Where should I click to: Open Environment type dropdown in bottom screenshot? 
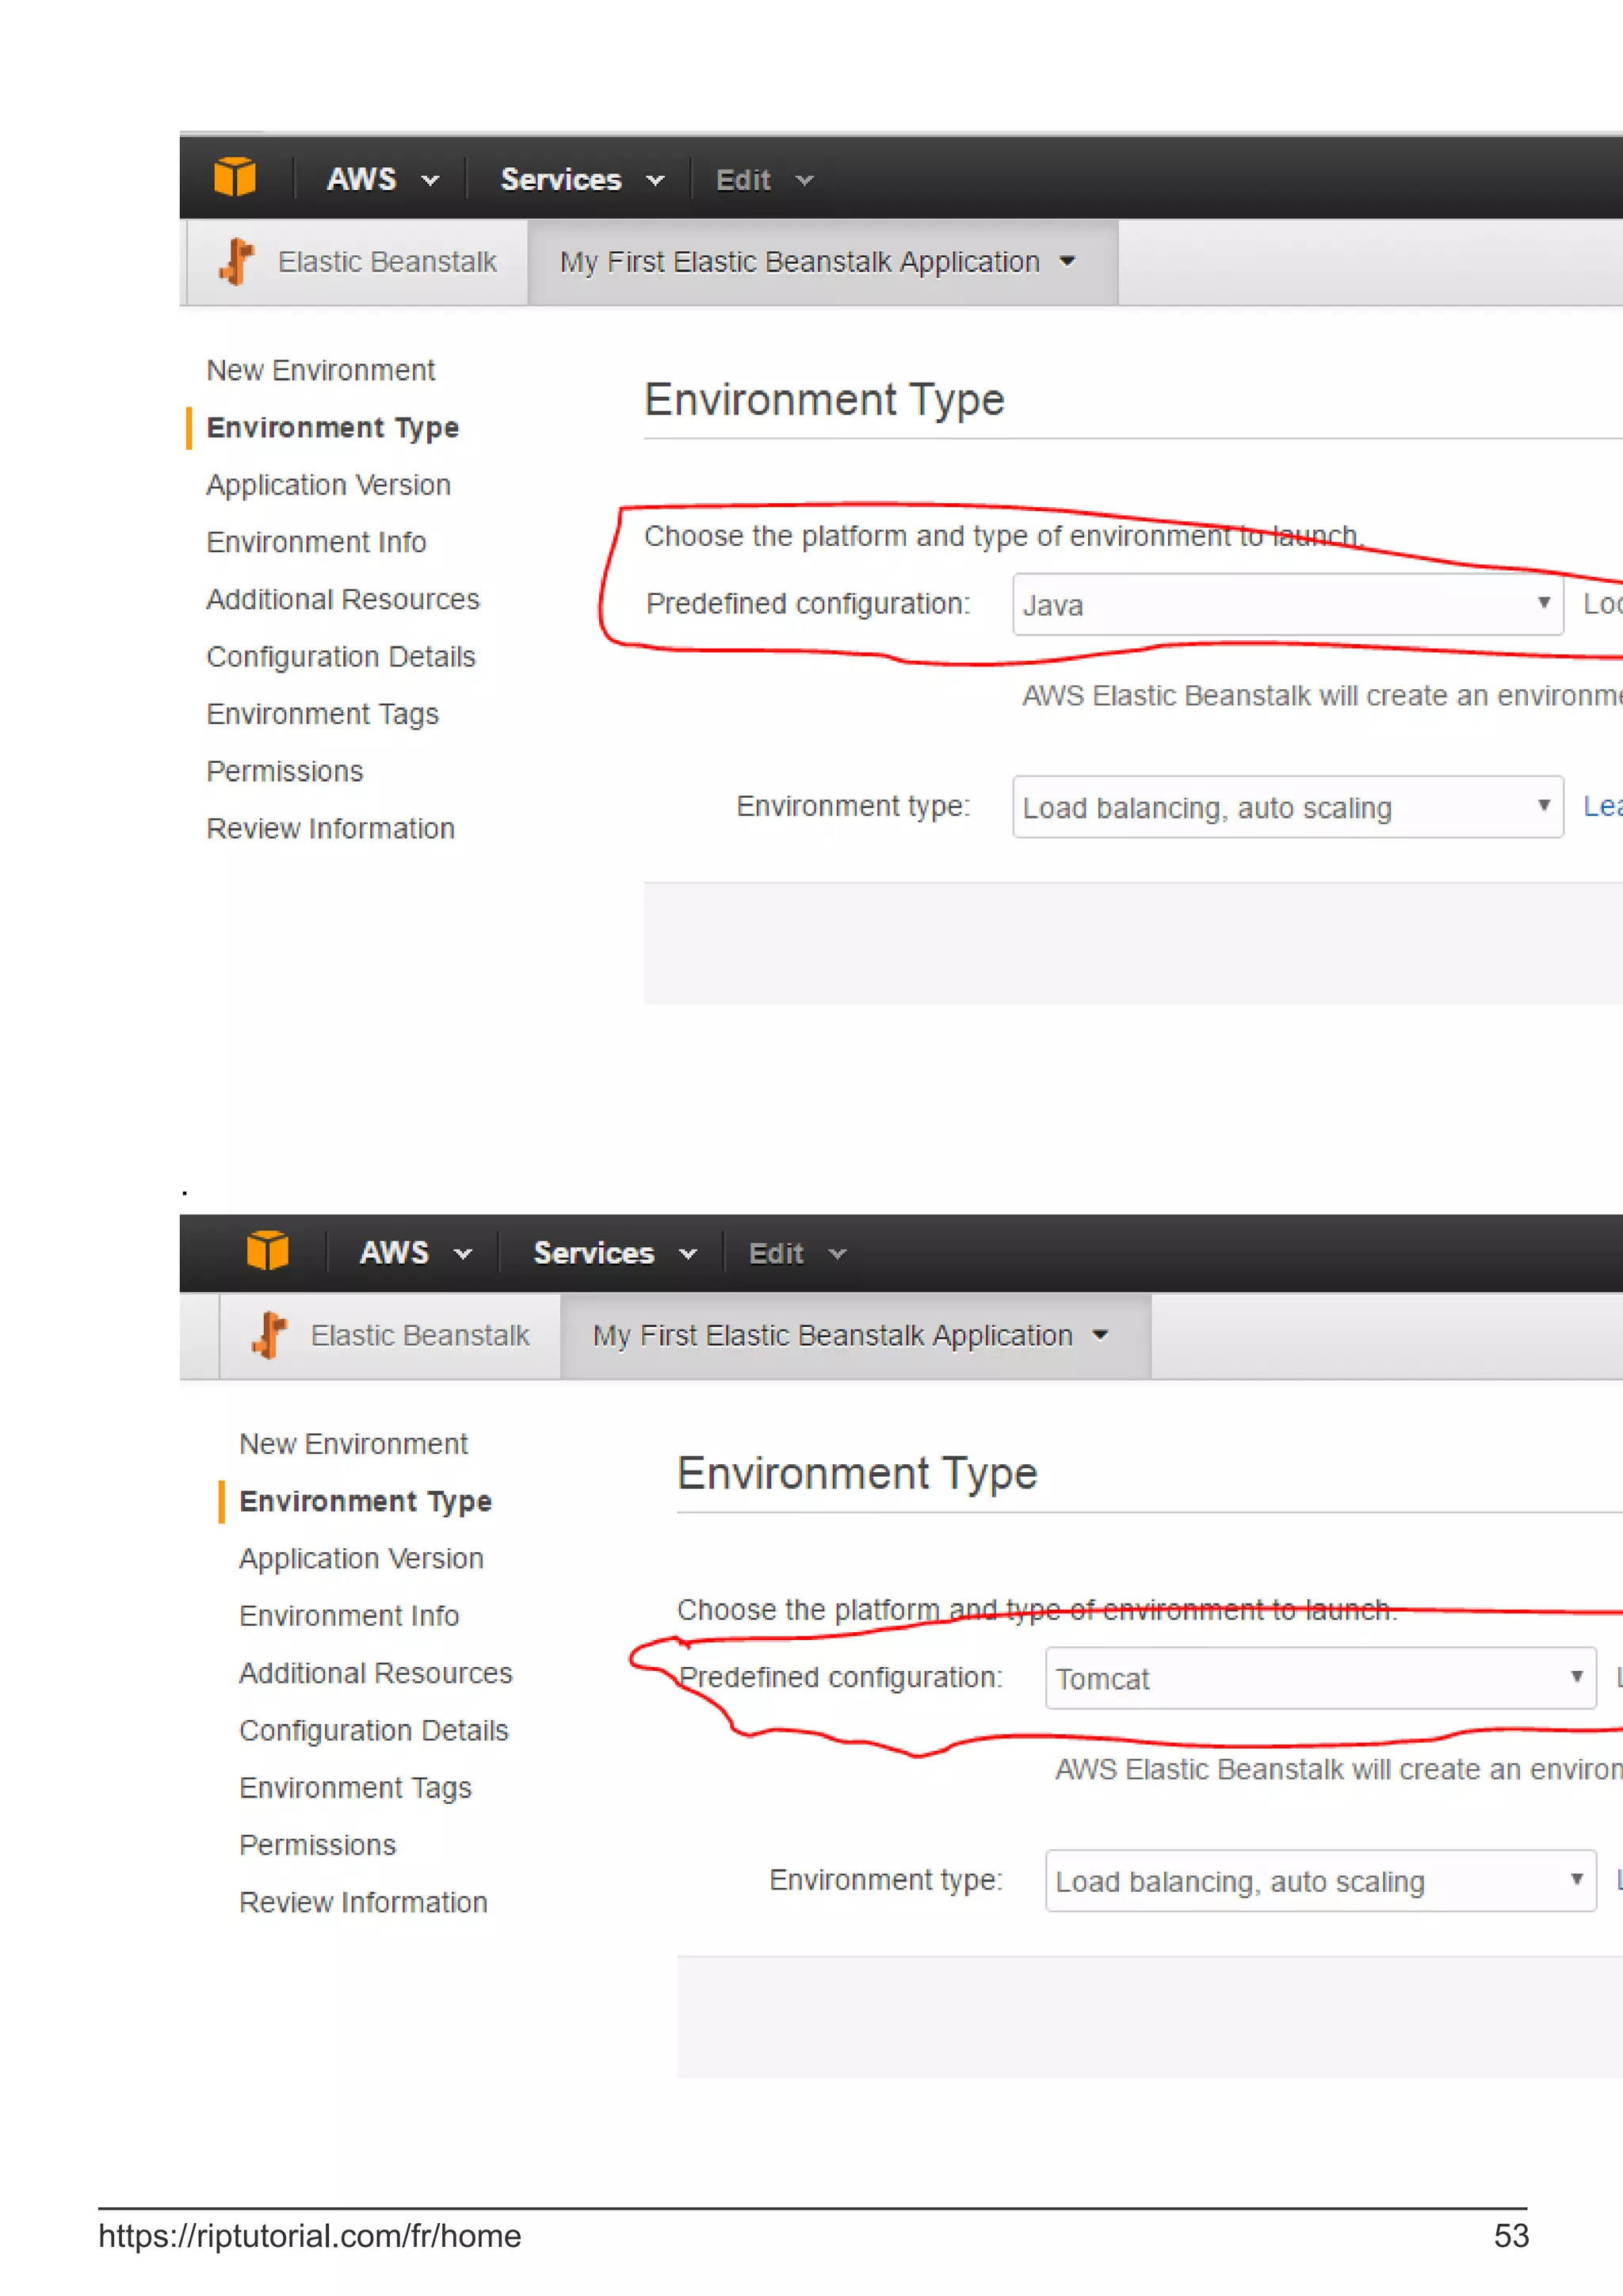tap(1321, 1881)
